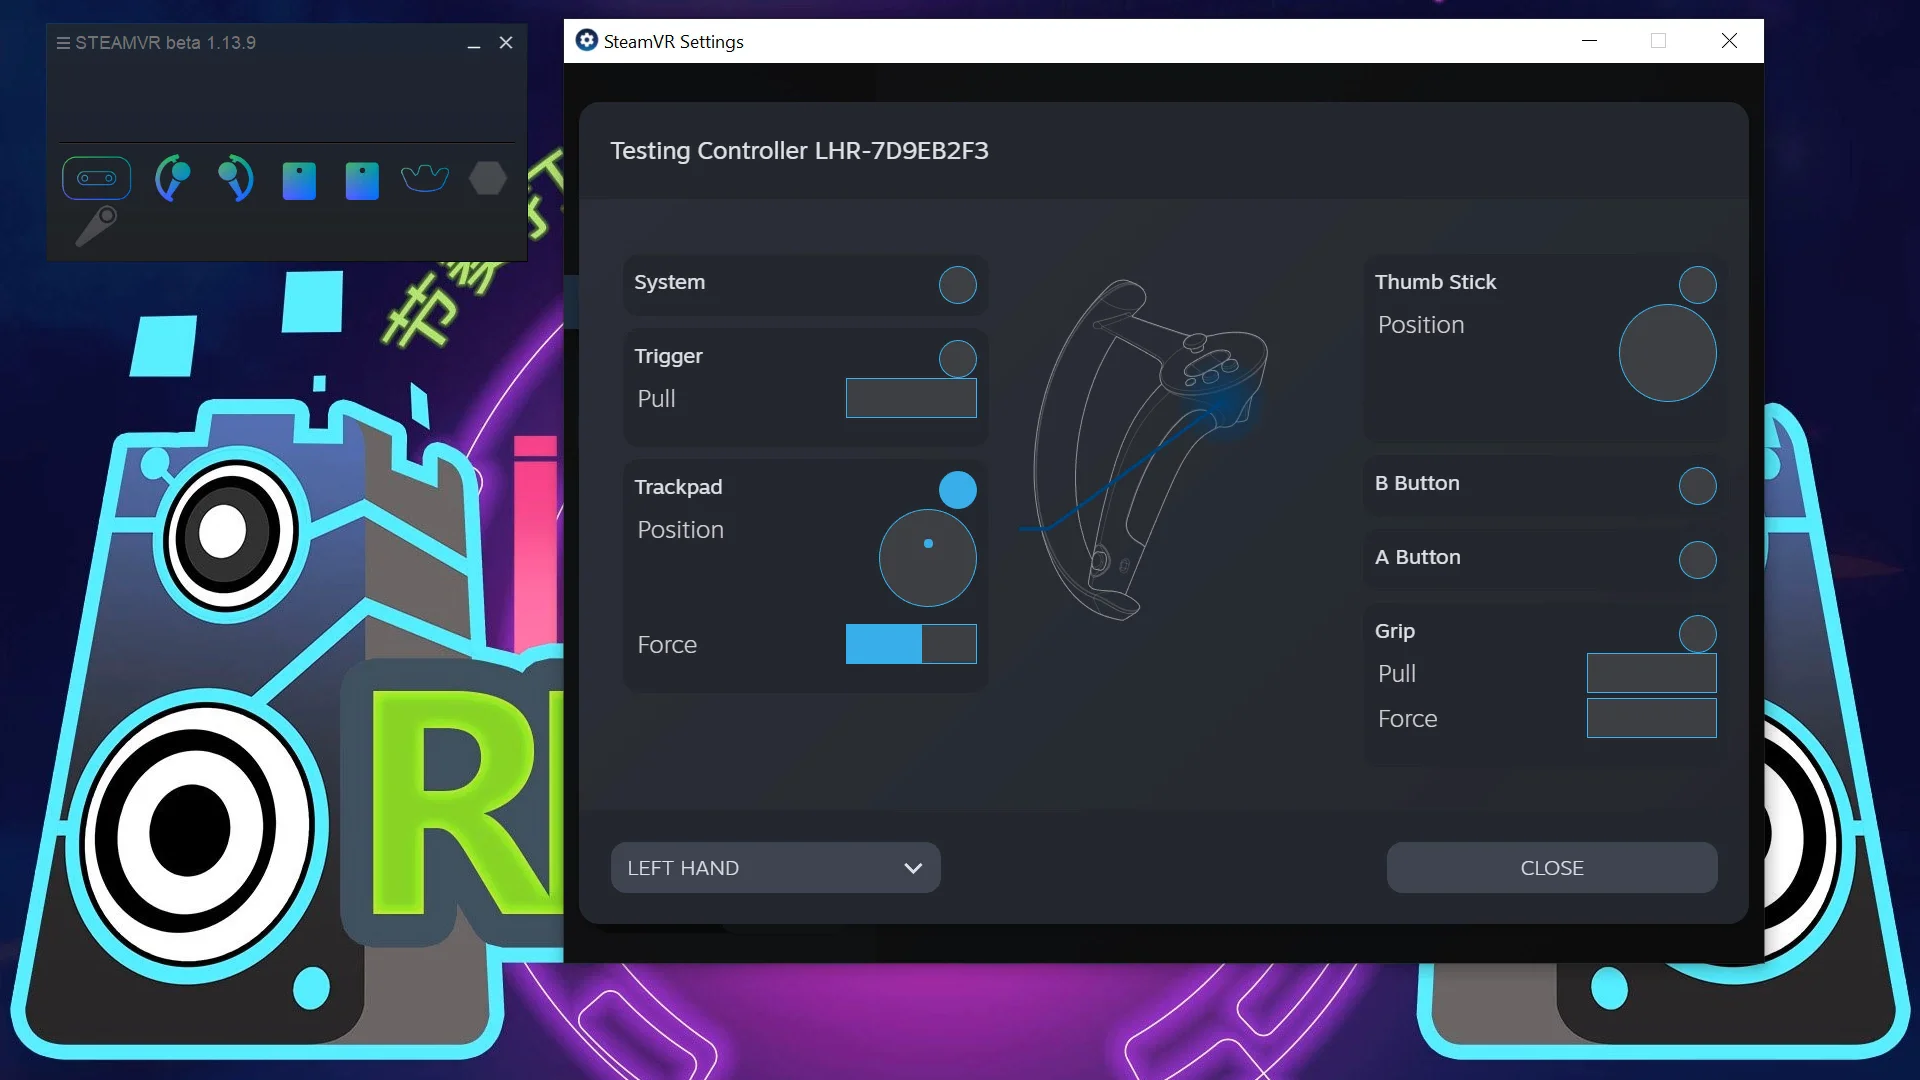Click the Trackpad Force bar
Screen dimensions: 1920x1080
click(911, 644)
